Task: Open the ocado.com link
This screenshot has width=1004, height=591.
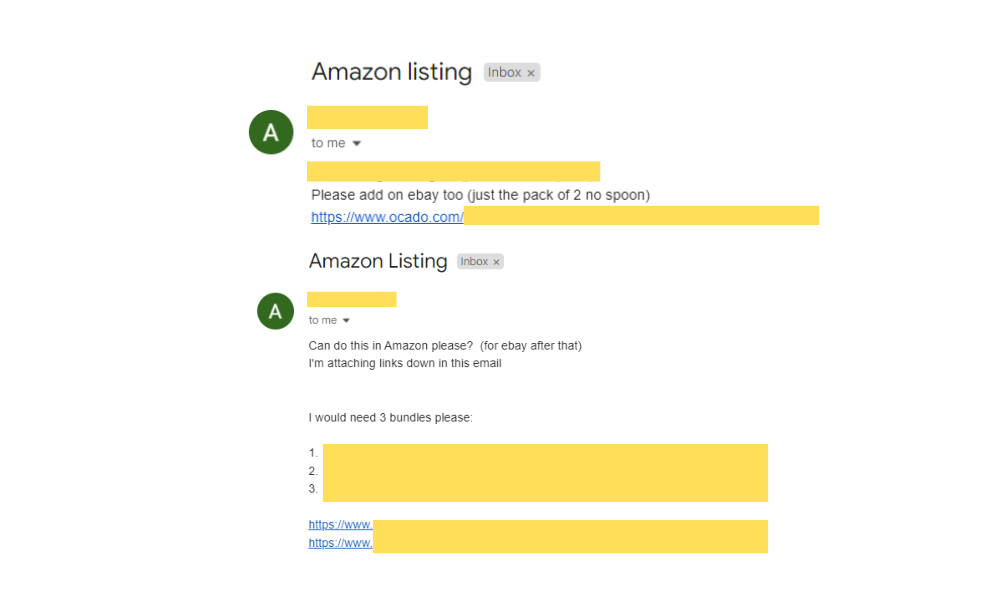Action: (x=387, y=217)
